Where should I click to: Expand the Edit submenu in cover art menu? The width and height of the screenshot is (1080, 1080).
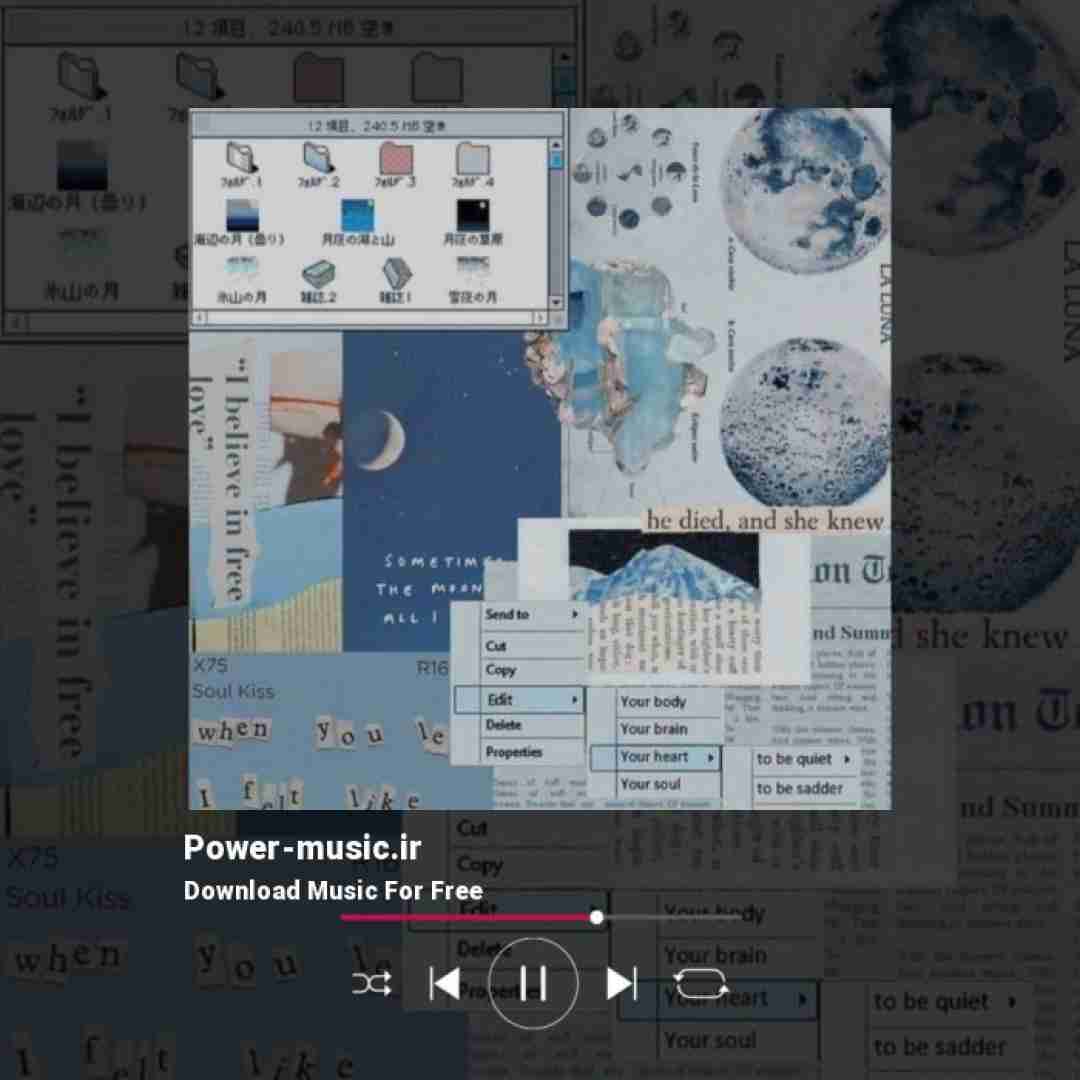[x=519, y=700]
